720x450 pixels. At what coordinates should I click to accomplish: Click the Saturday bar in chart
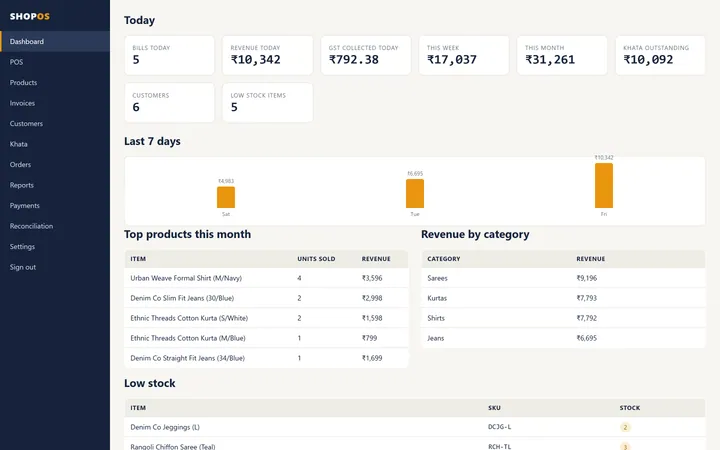pyautogui.click(x=226, y=197)
